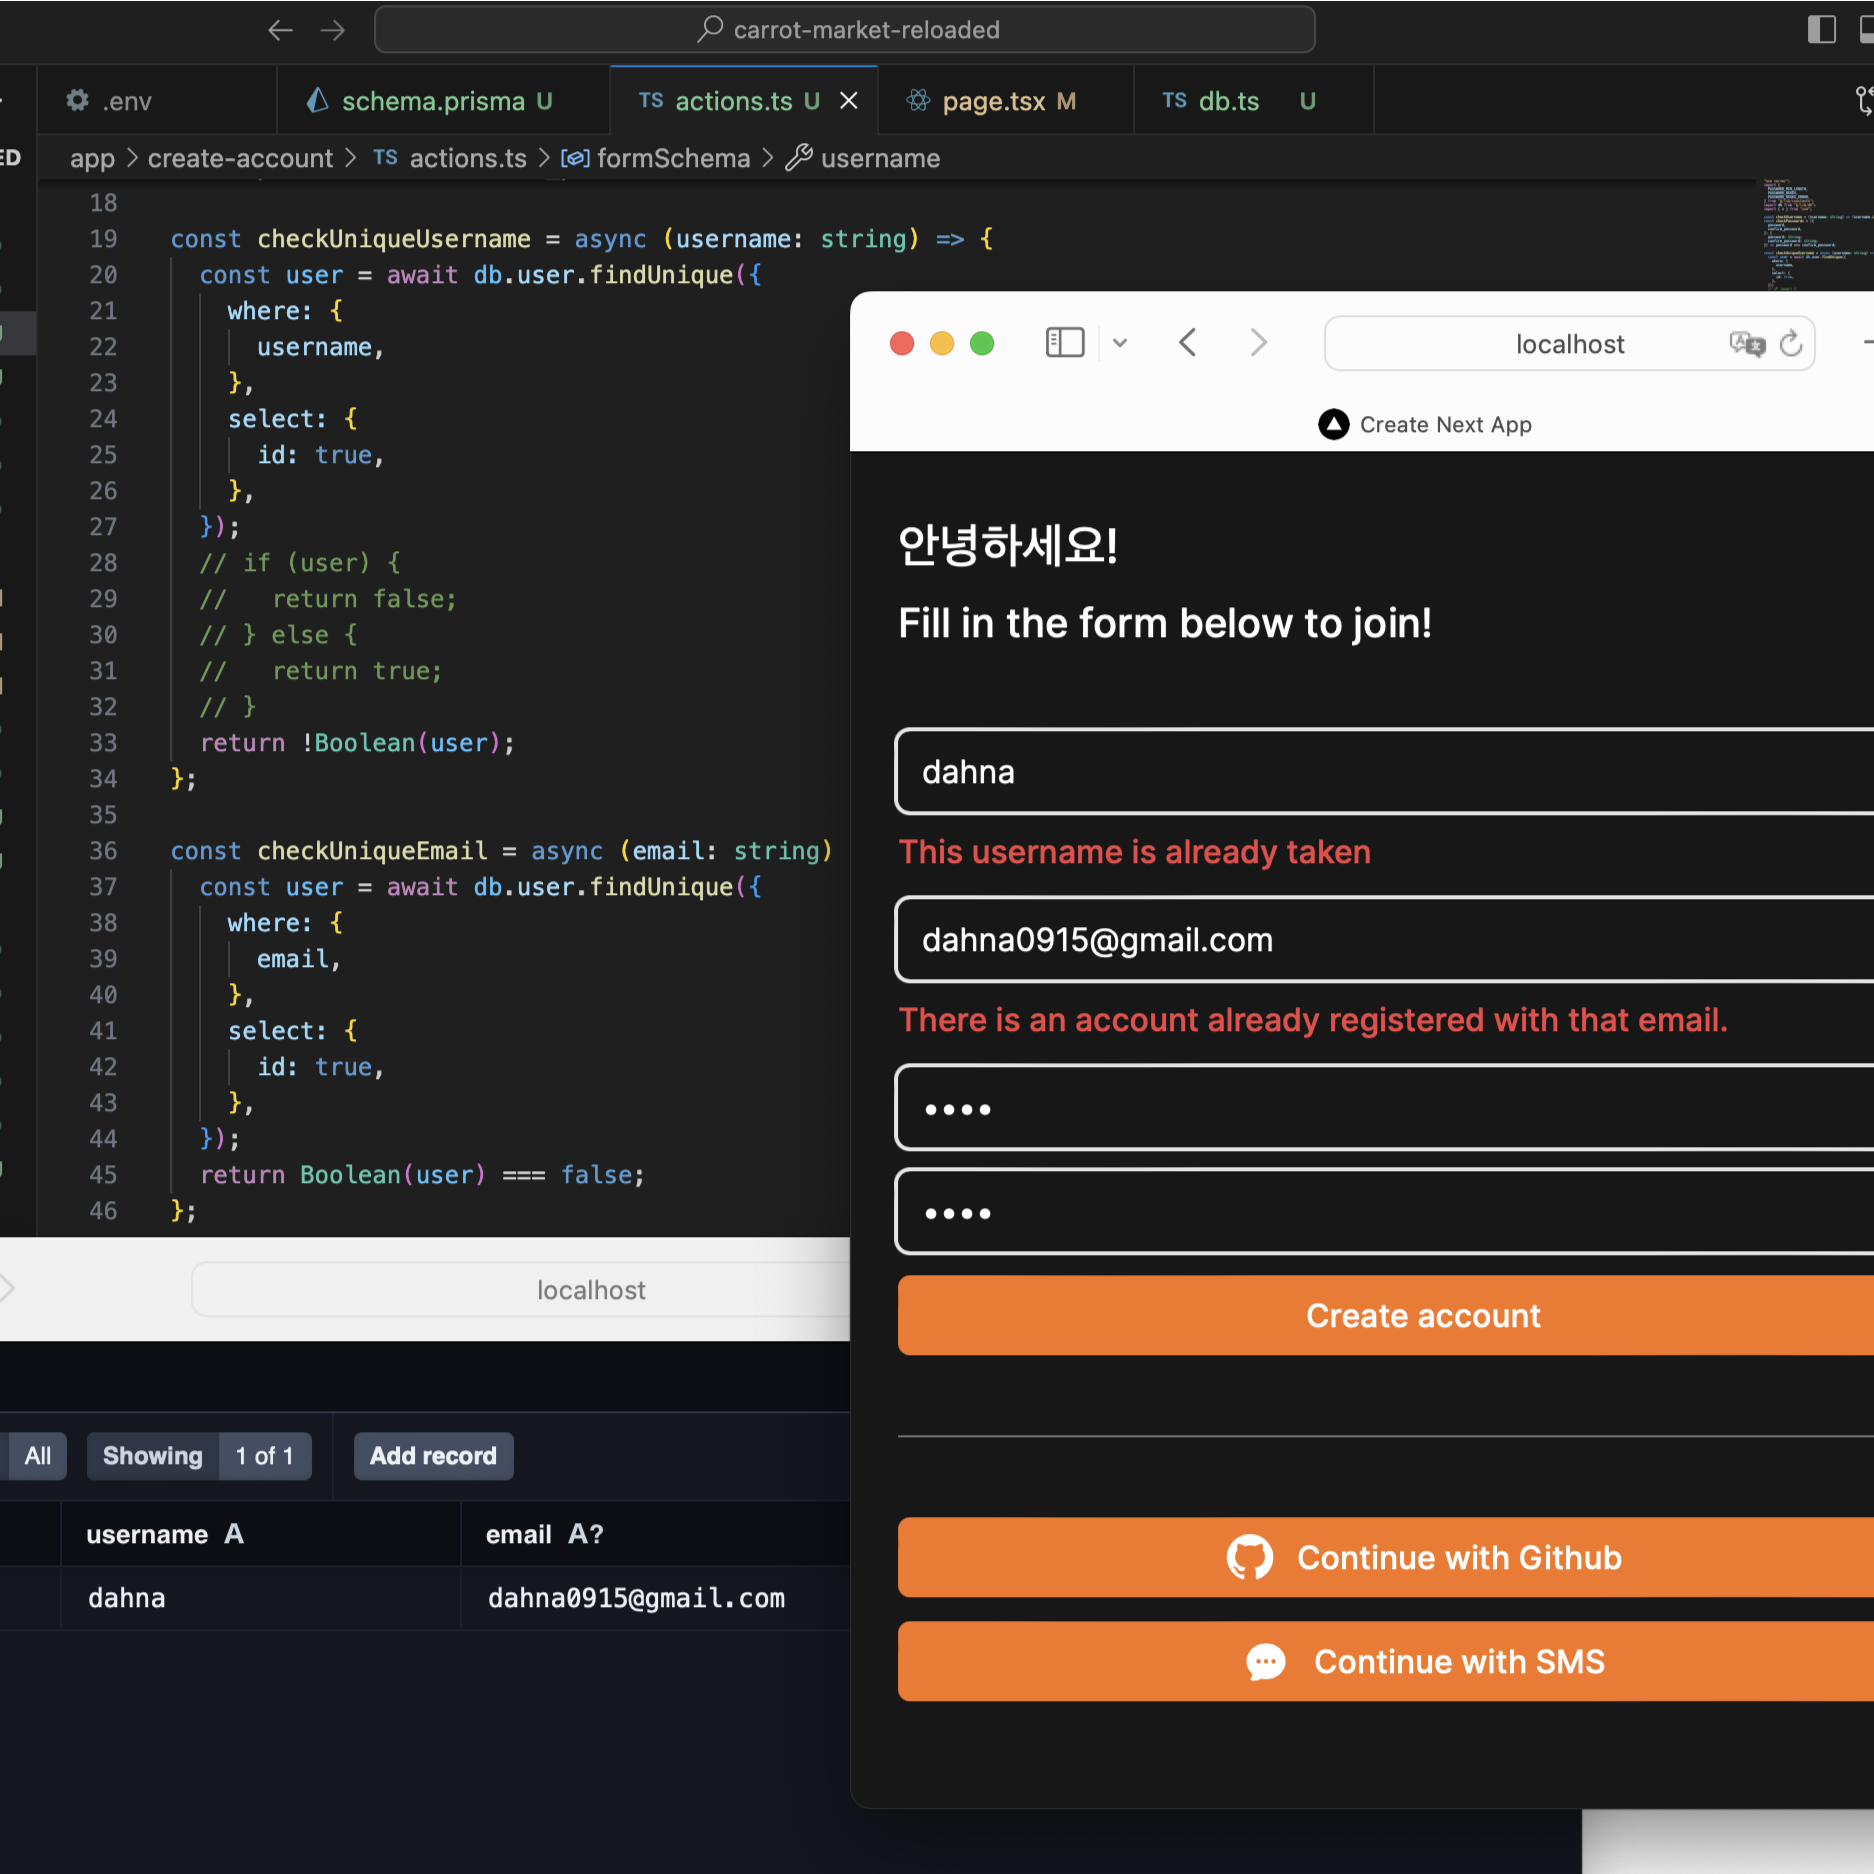Open the actions.ts breadcrumb dropdown
Screen dimensions: 1874x1874
(x=450, y=158)
